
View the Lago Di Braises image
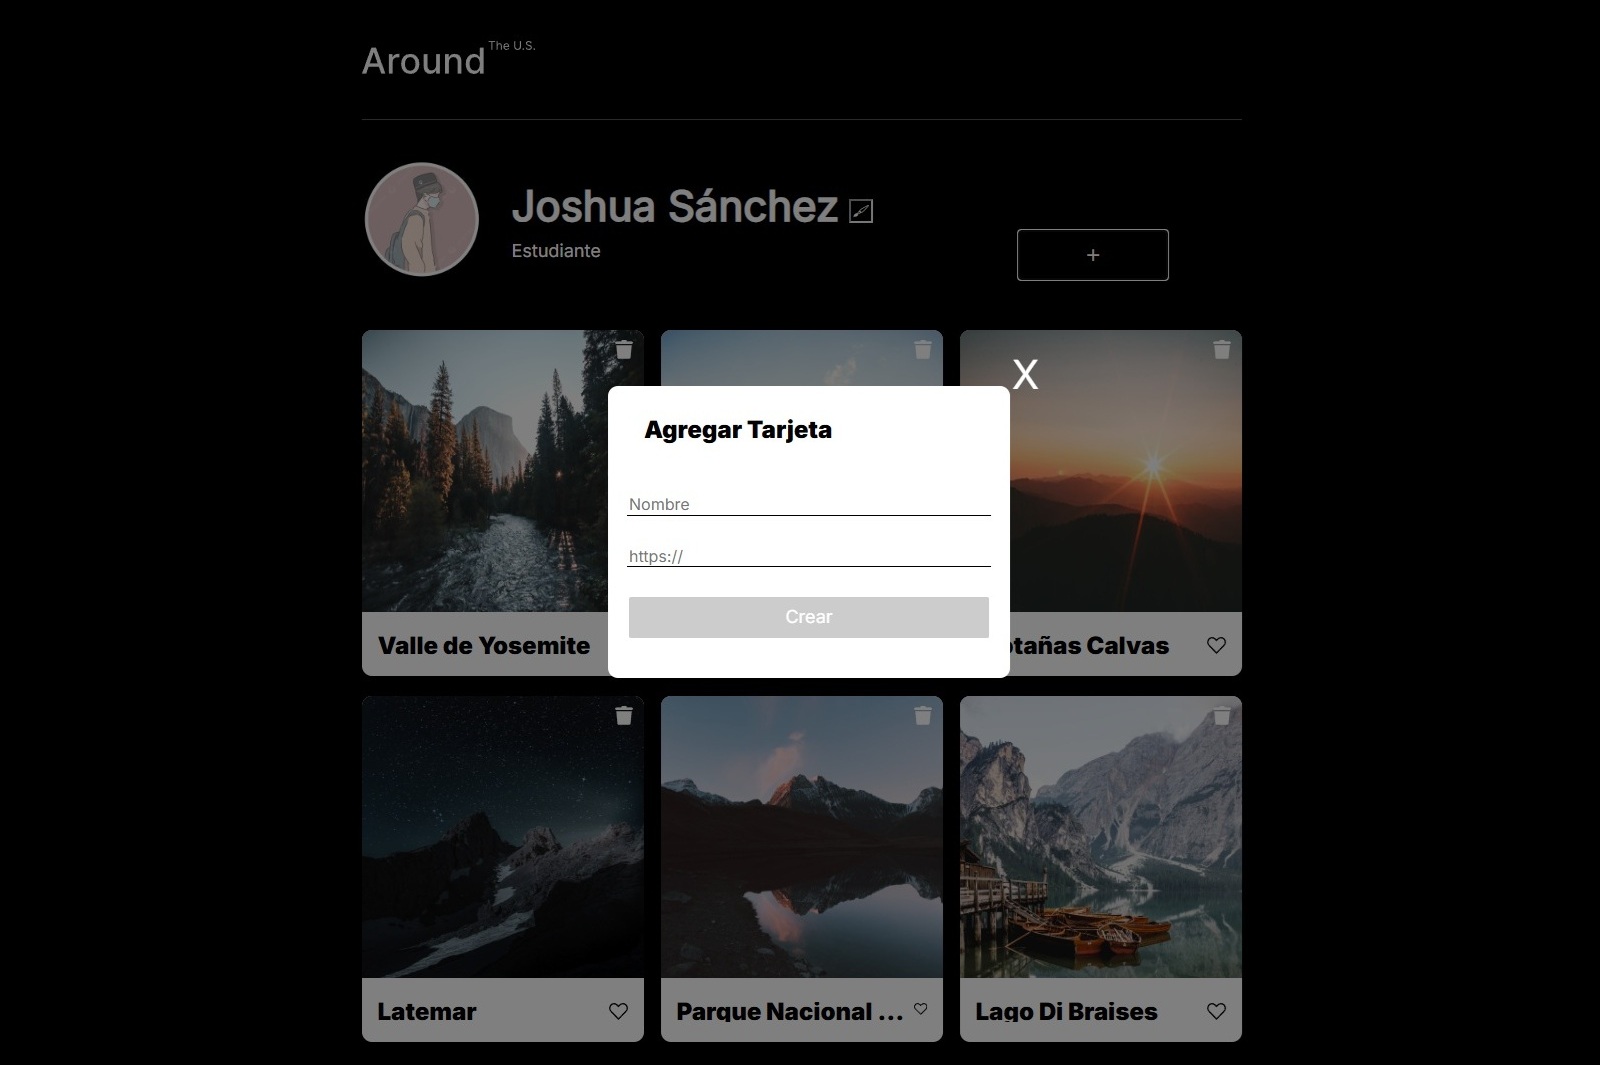(x=1100, y=836)
